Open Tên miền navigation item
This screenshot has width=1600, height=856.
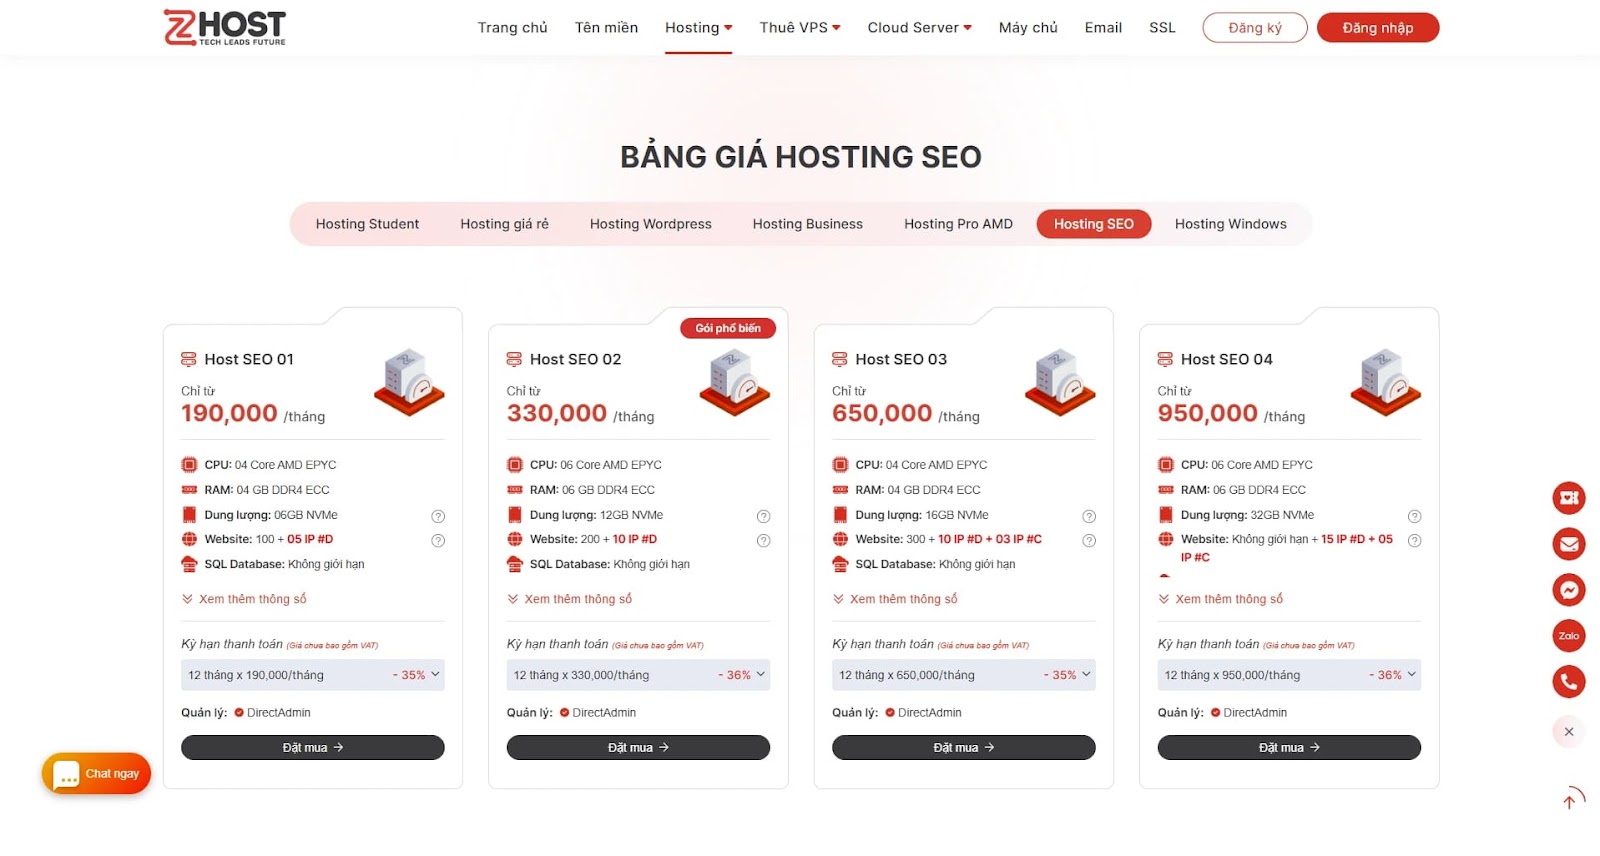coord(607,28)
